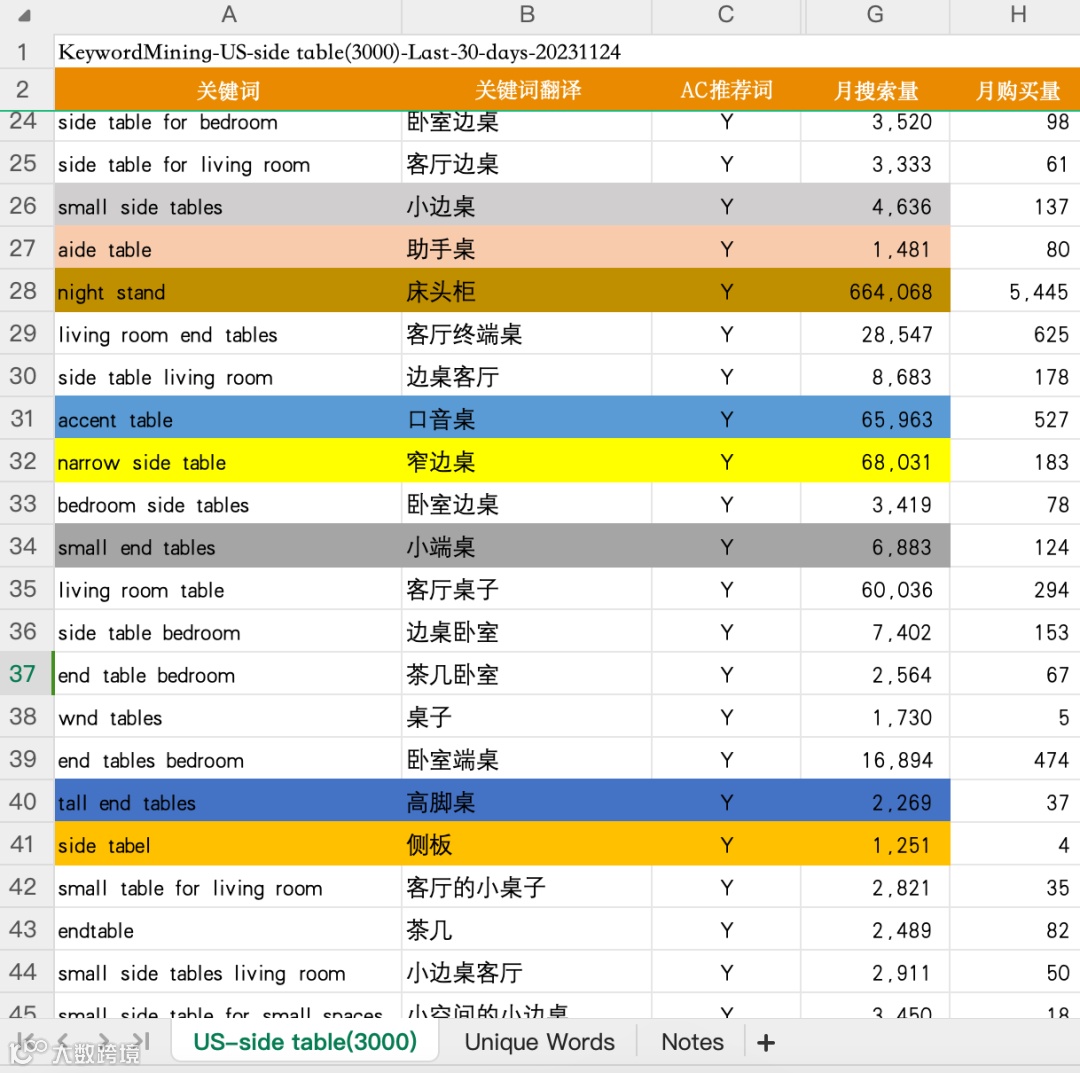Select the translation cell 口音桌
Image resolution: width=1080 pixels, height=1073 pixels.
coord(527,419)
